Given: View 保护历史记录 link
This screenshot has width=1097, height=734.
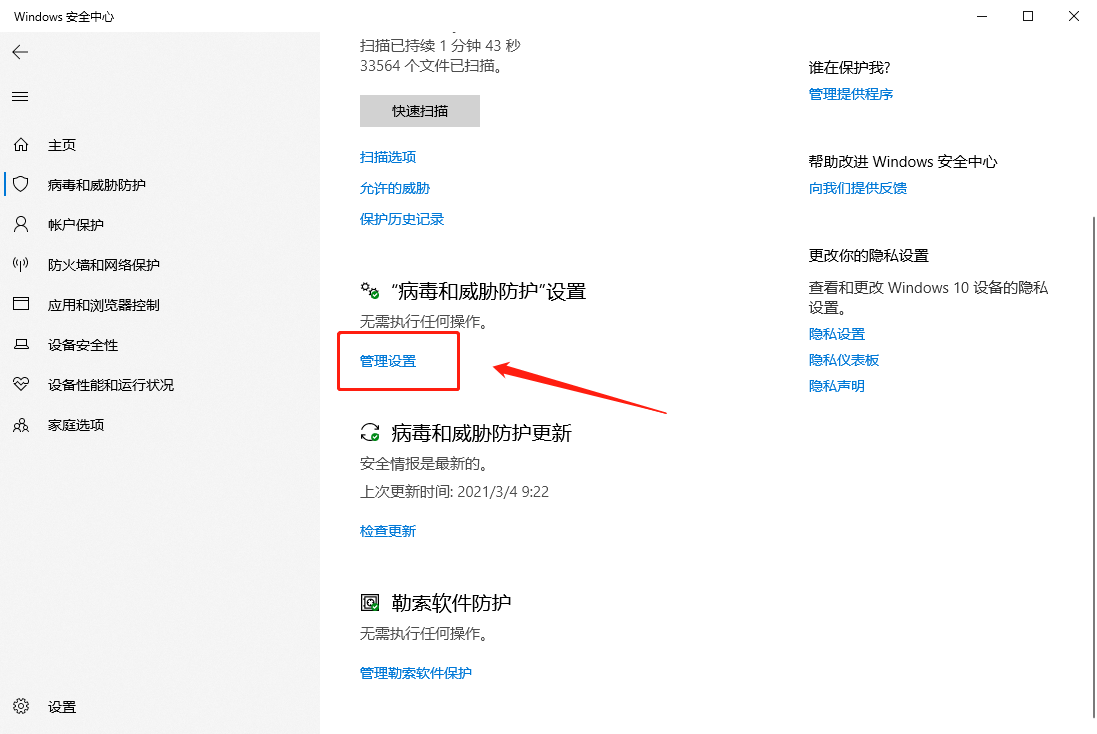Looking at the screenshot, I should tap(402, 219).
